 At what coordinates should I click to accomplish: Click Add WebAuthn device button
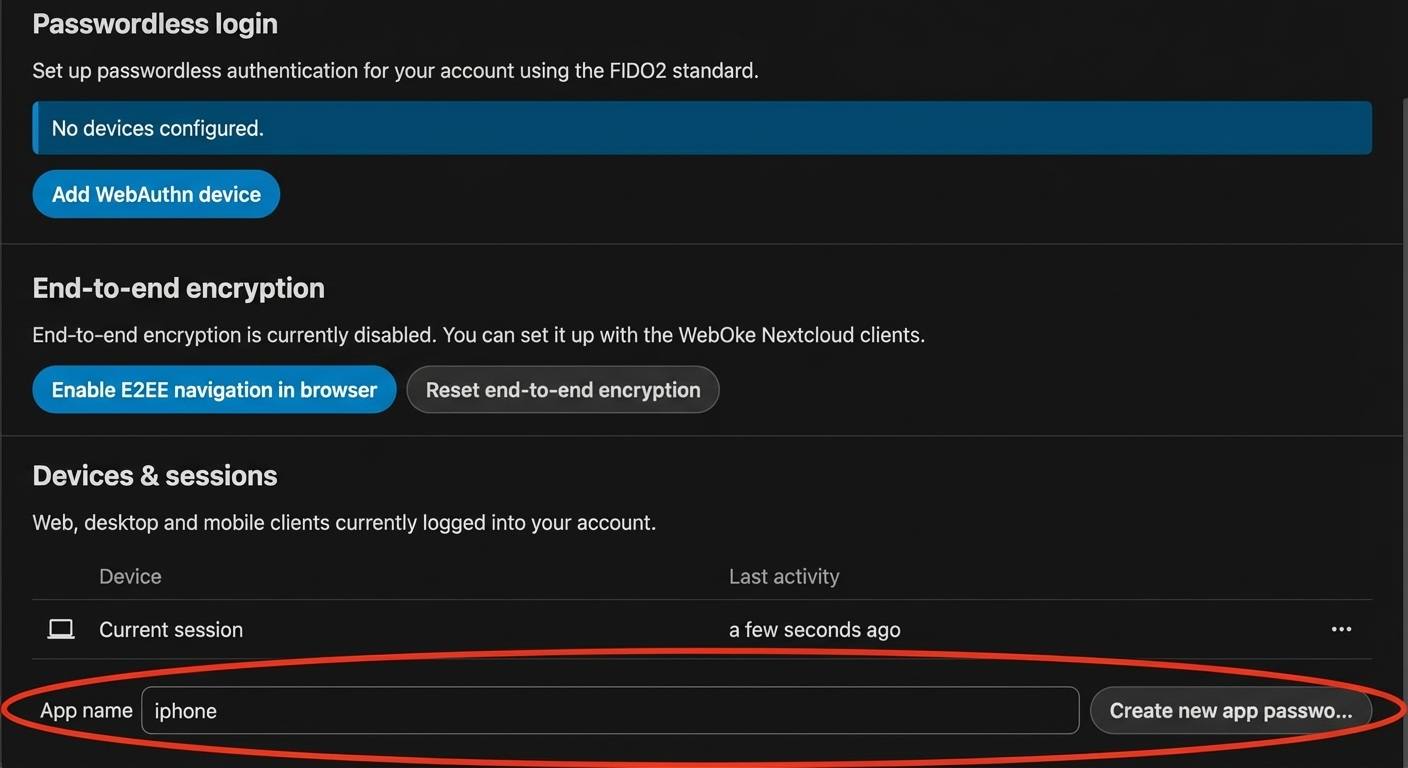(x=156, y=194)
